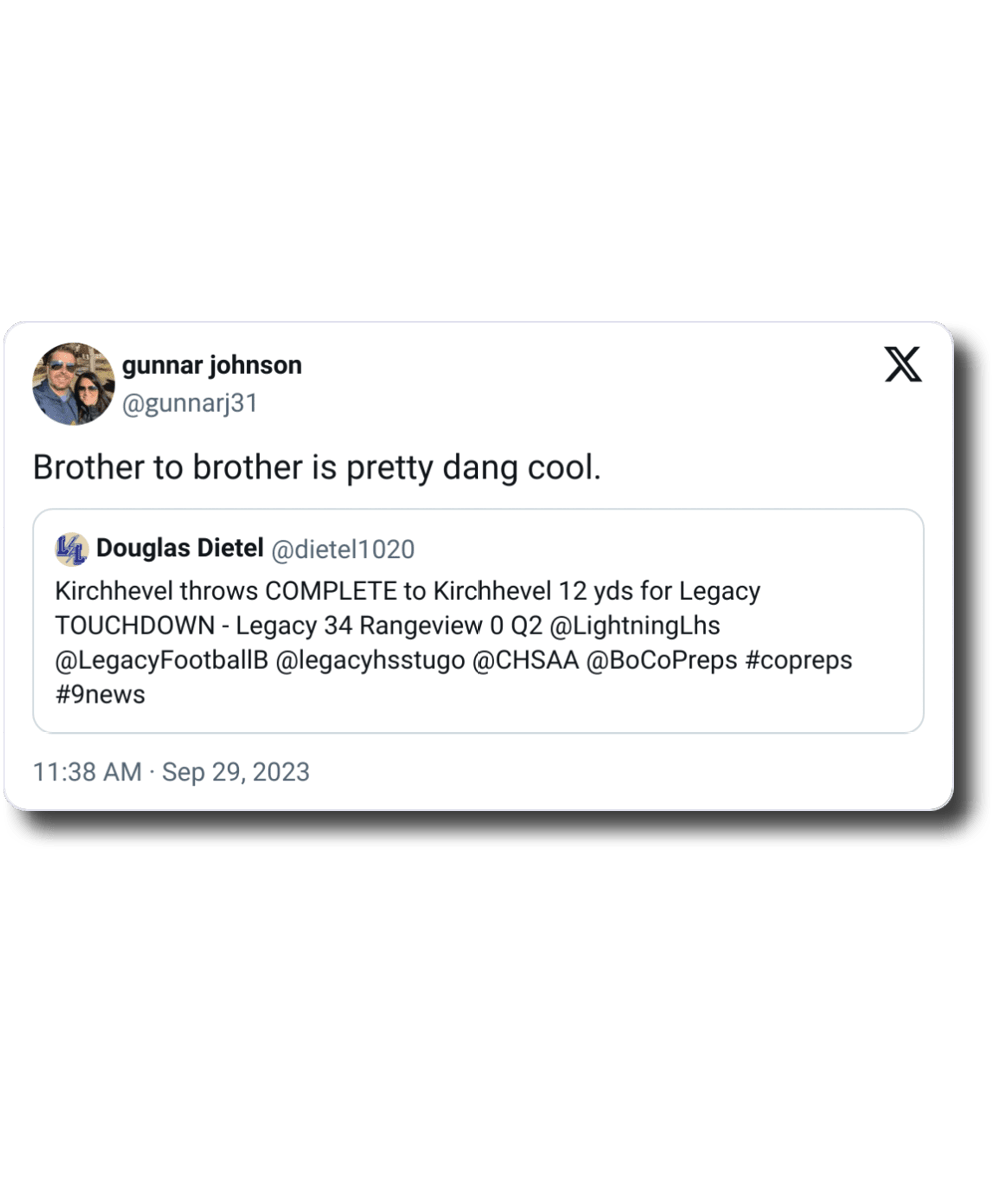Click Douglas Dietel's Legacy logo avatar
The width and height of the screenshot is (996, 1177).
click(x=72, y=549)
